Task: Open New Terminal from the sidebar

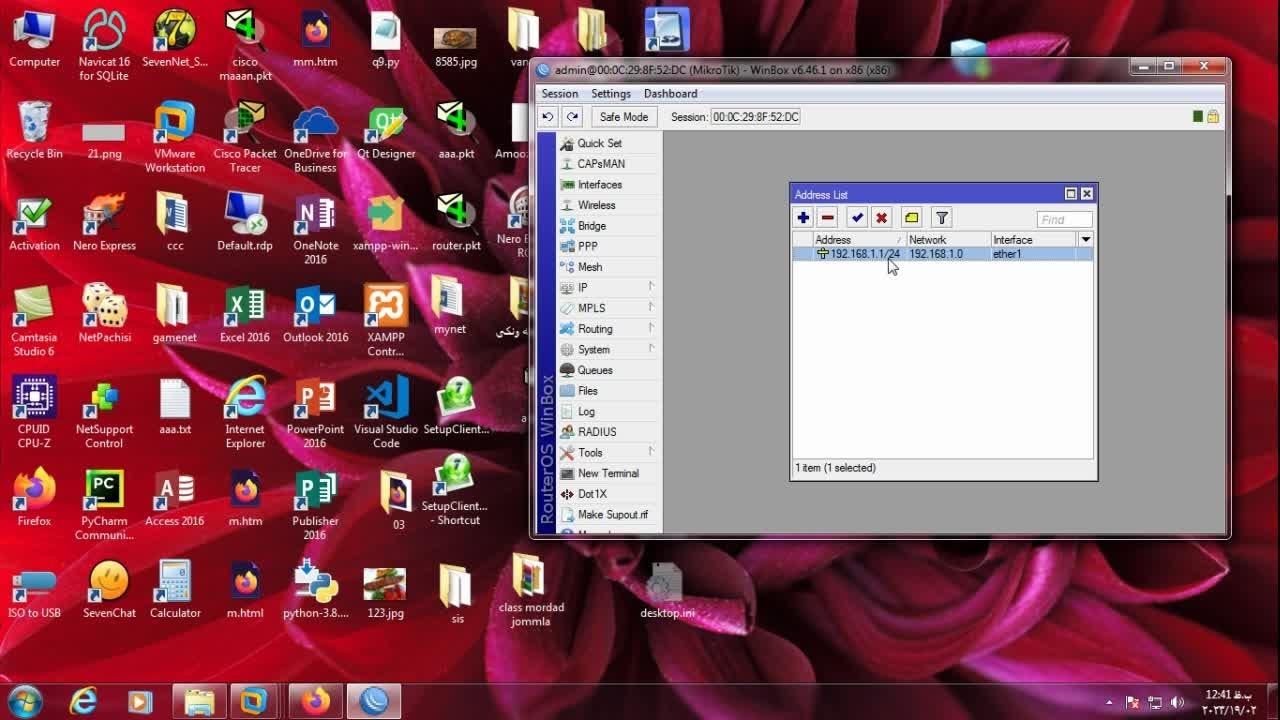Action: tap(608, 474)
